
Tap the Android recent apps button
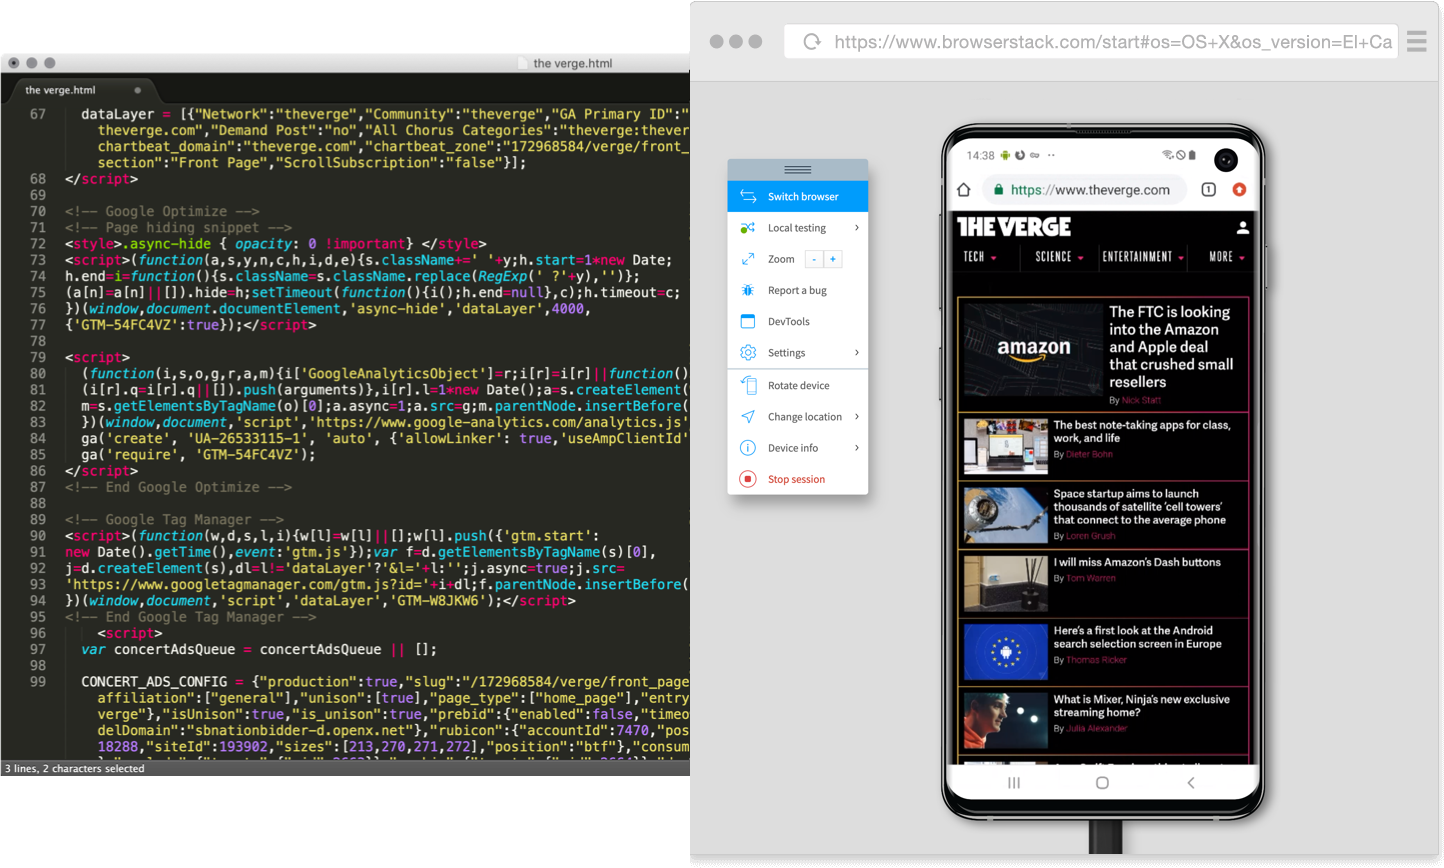click(x=1014, y=783)
